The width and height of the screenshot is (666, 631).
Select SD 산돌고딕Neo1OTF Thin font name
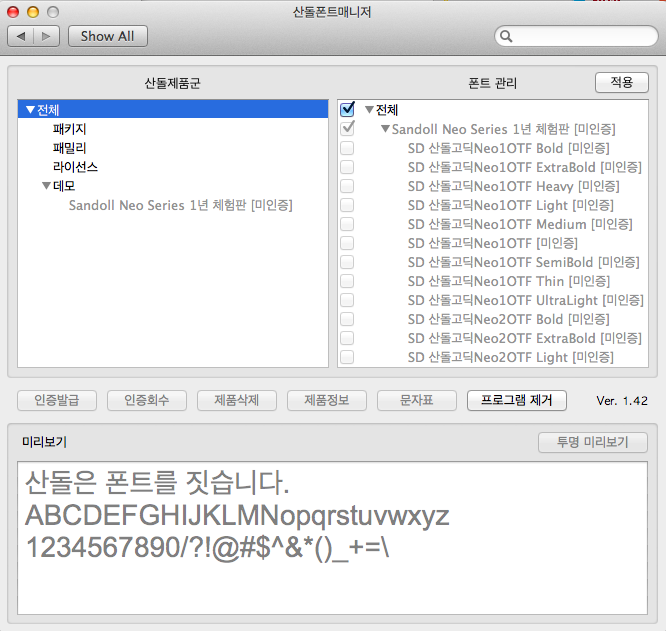(509, 281)
